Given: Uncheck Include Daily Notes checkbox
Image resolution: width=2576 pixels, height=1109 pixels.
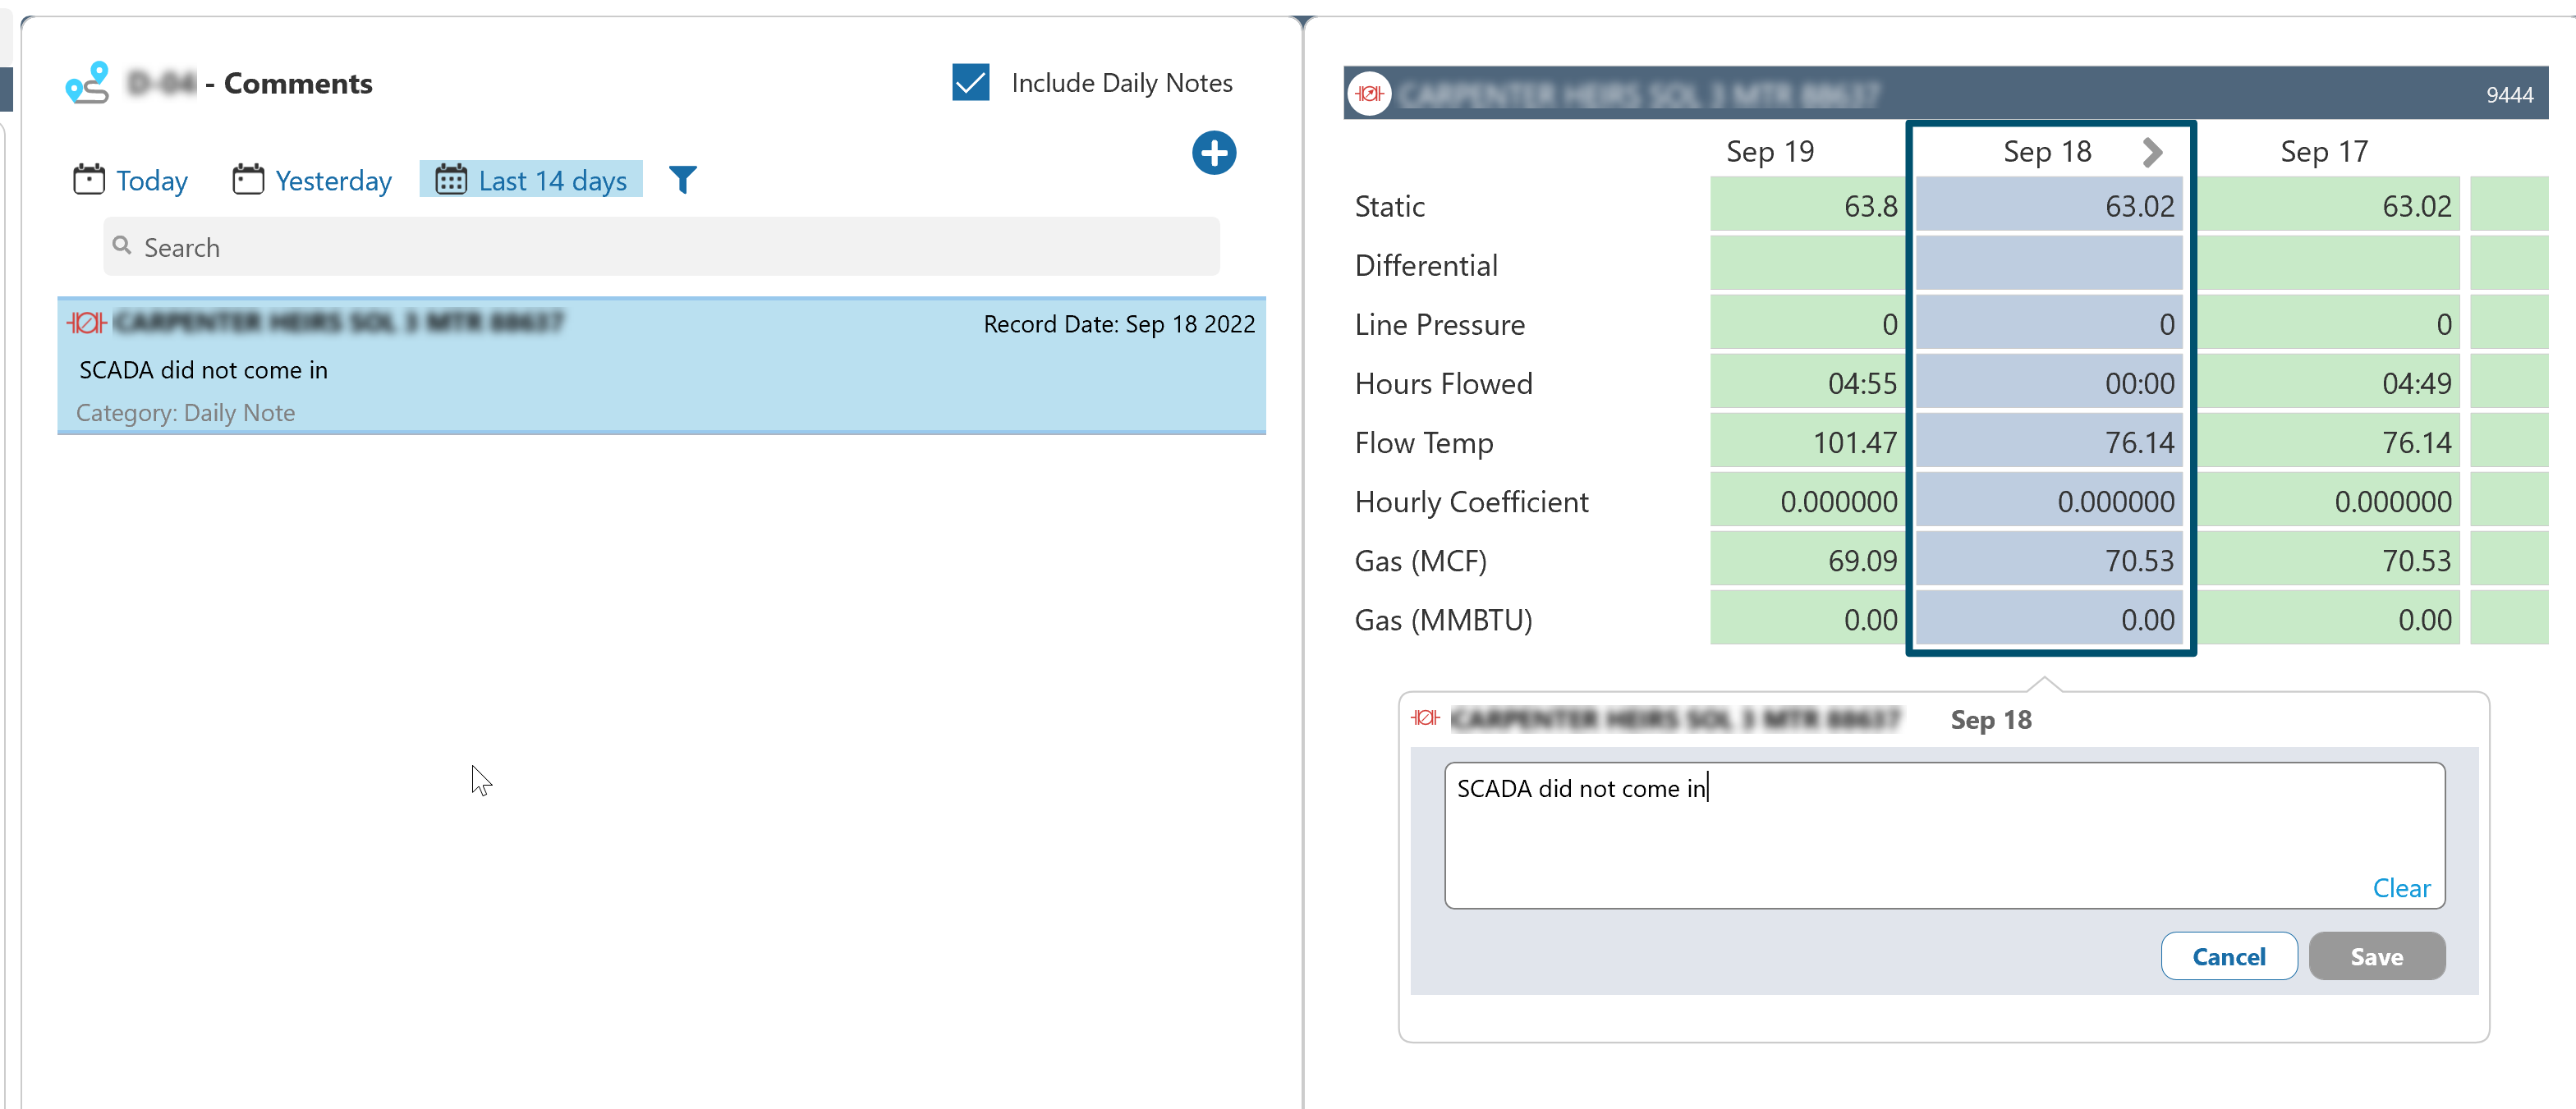Looking at the screenshot, I should pos(970,83).
